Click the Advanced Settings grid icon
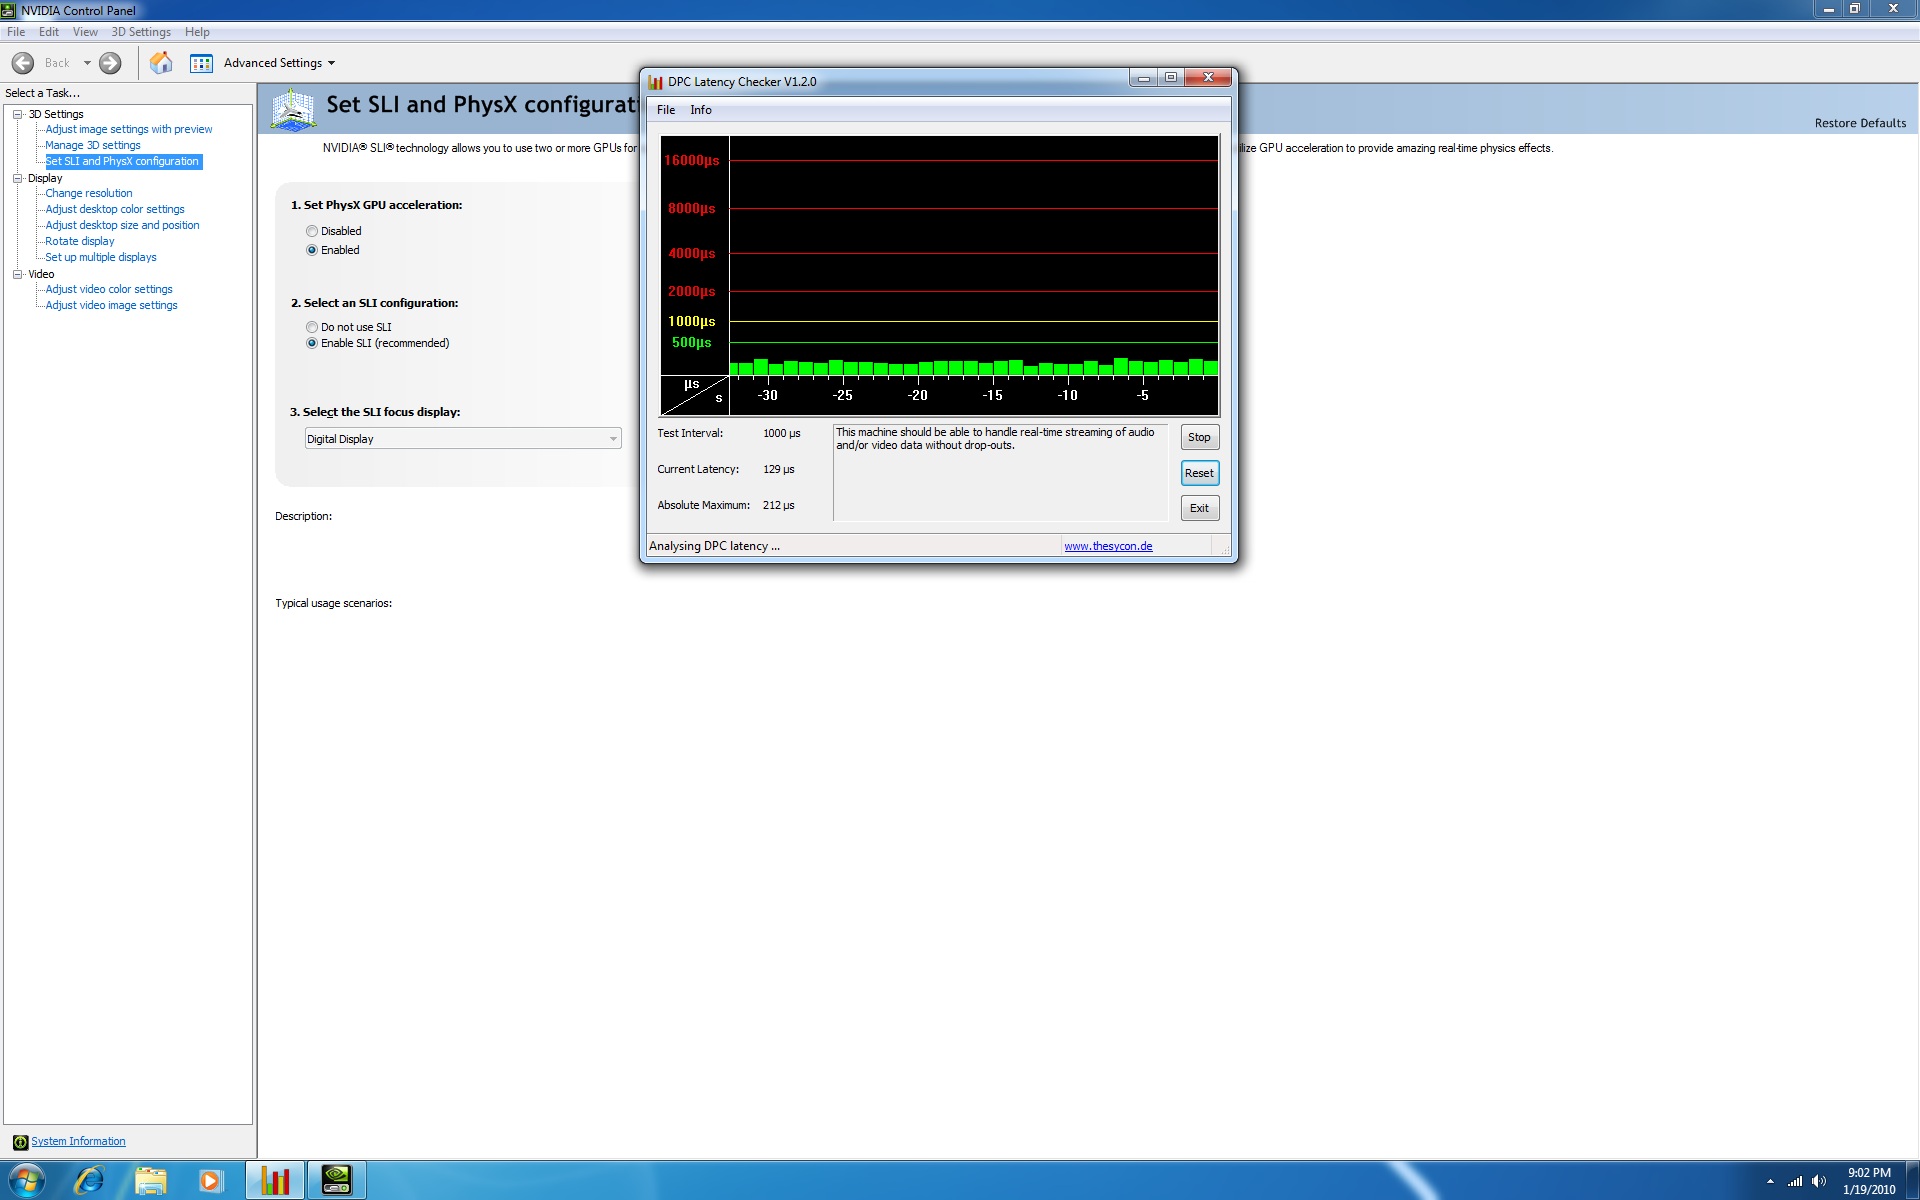1920x1200 pixels. point(201,63)
